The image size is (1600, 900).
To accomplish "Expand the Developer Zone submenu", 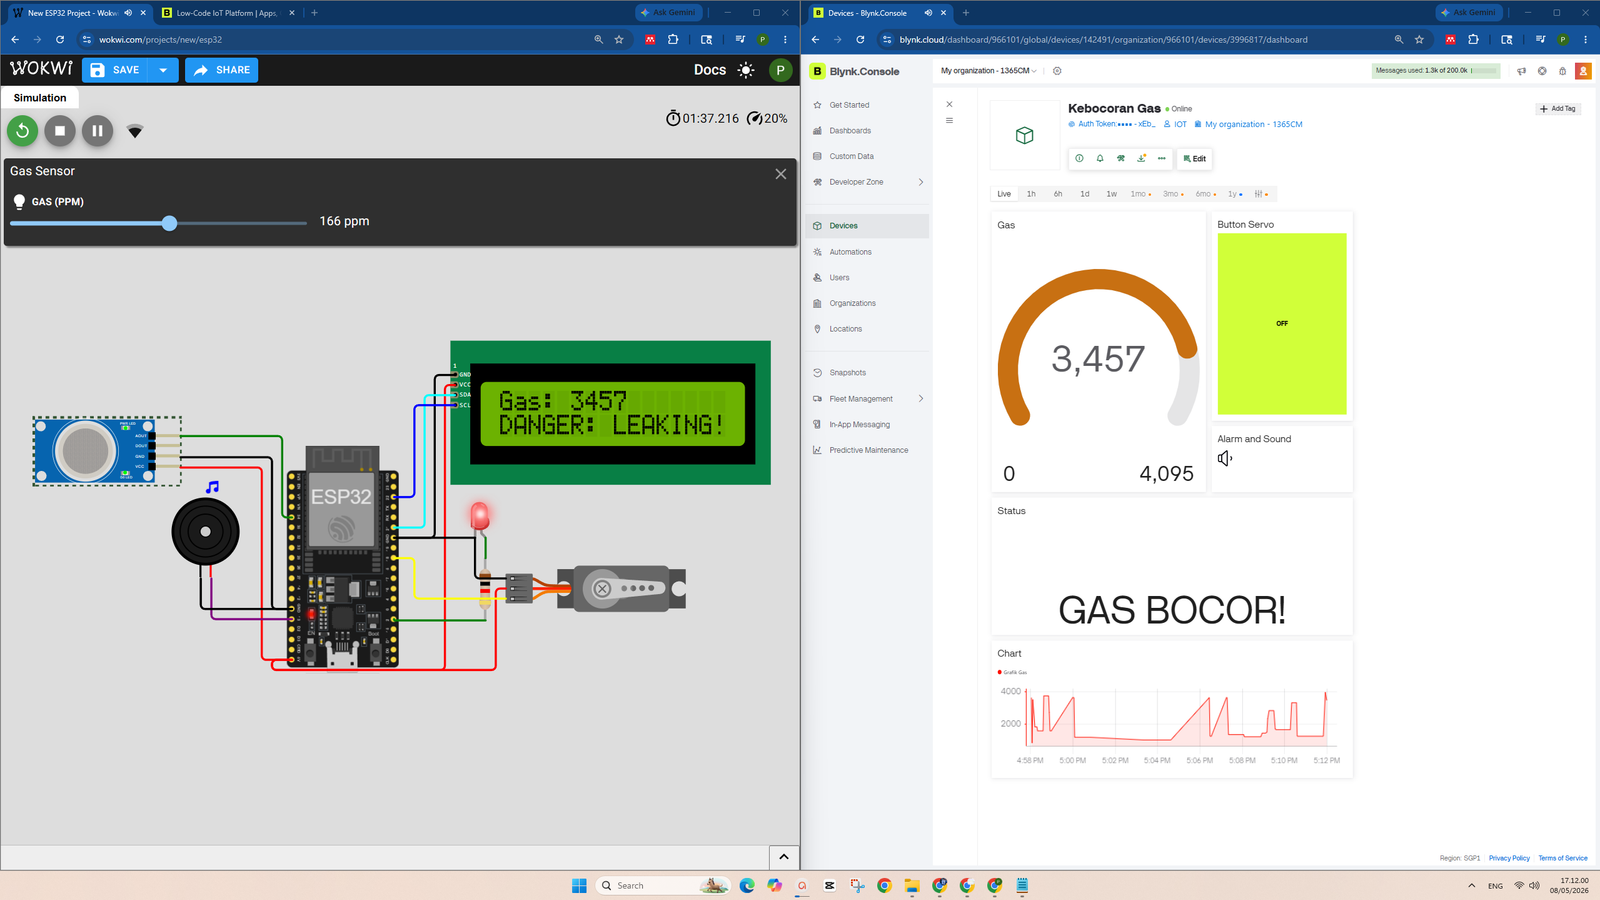I will [920, 182].
